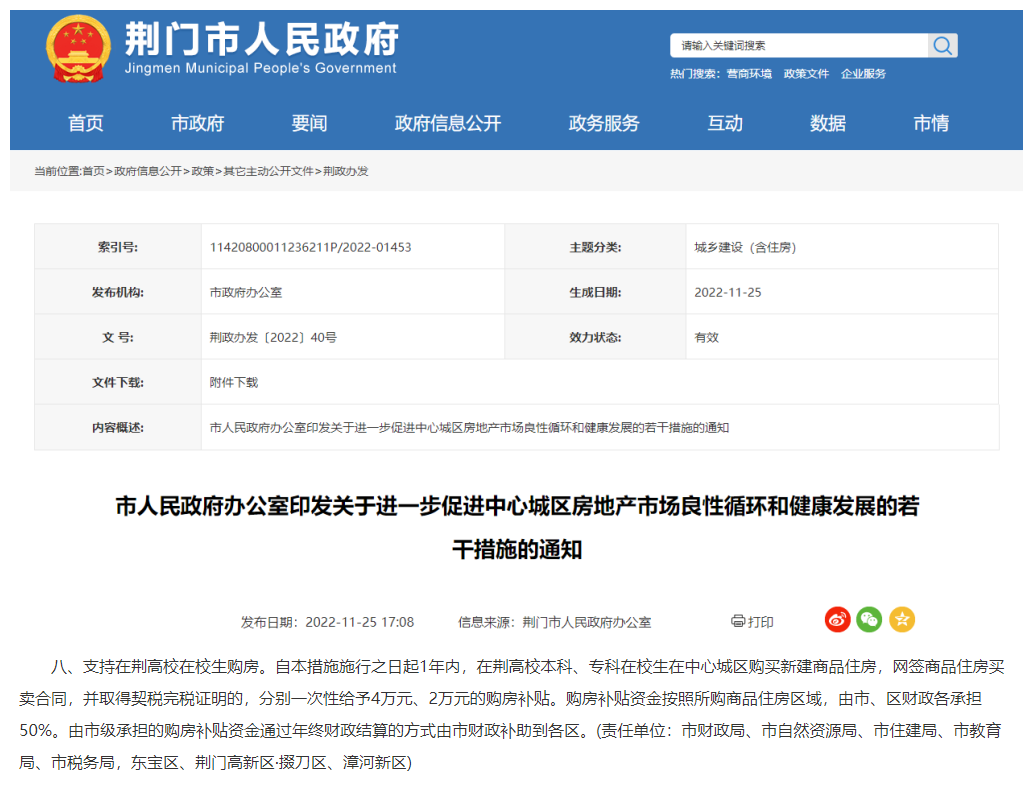Open the 互动 navigation item
This screenshot has height=789, width=1033.
[x=725, y=124]
